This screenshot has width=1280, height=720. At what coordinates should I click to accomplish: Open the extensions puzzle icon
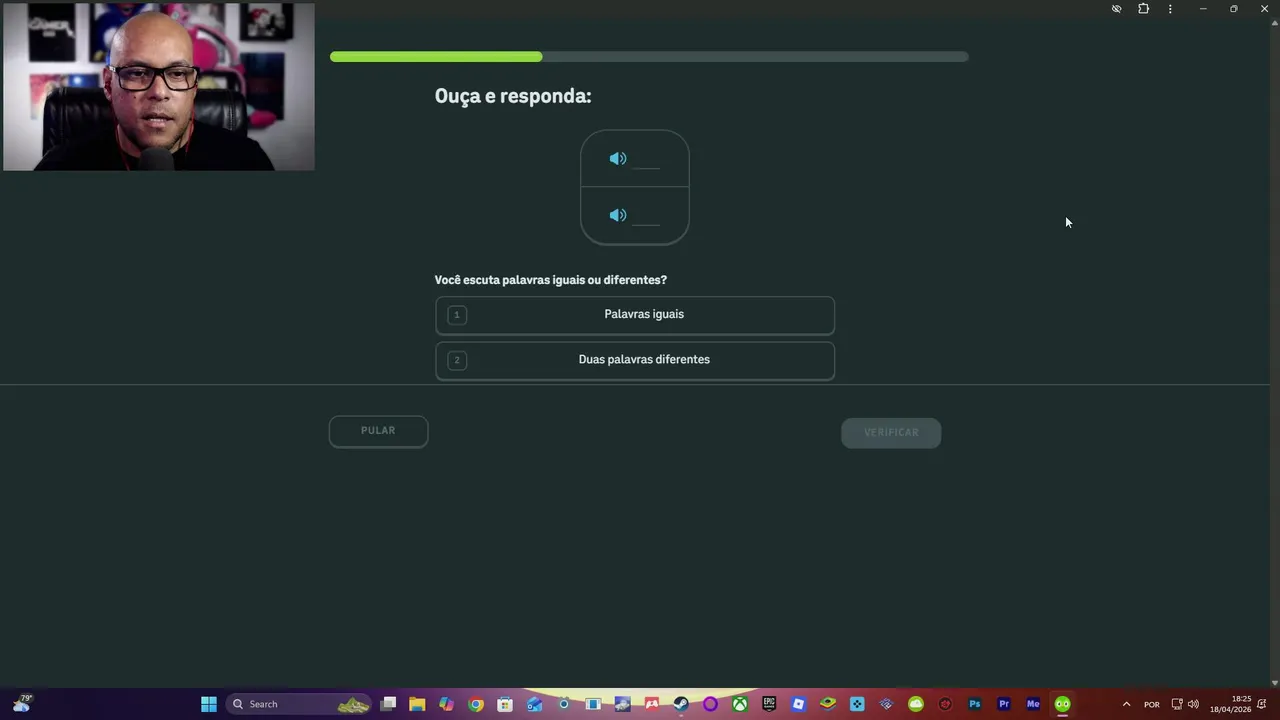click(1144, 9)
